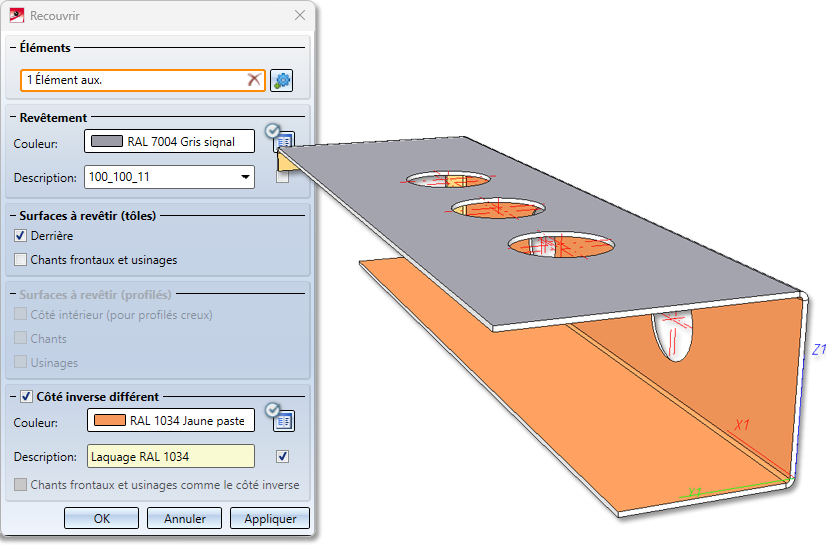Cancel with the Annuler button
837x548 pixels.
point(184,518)
